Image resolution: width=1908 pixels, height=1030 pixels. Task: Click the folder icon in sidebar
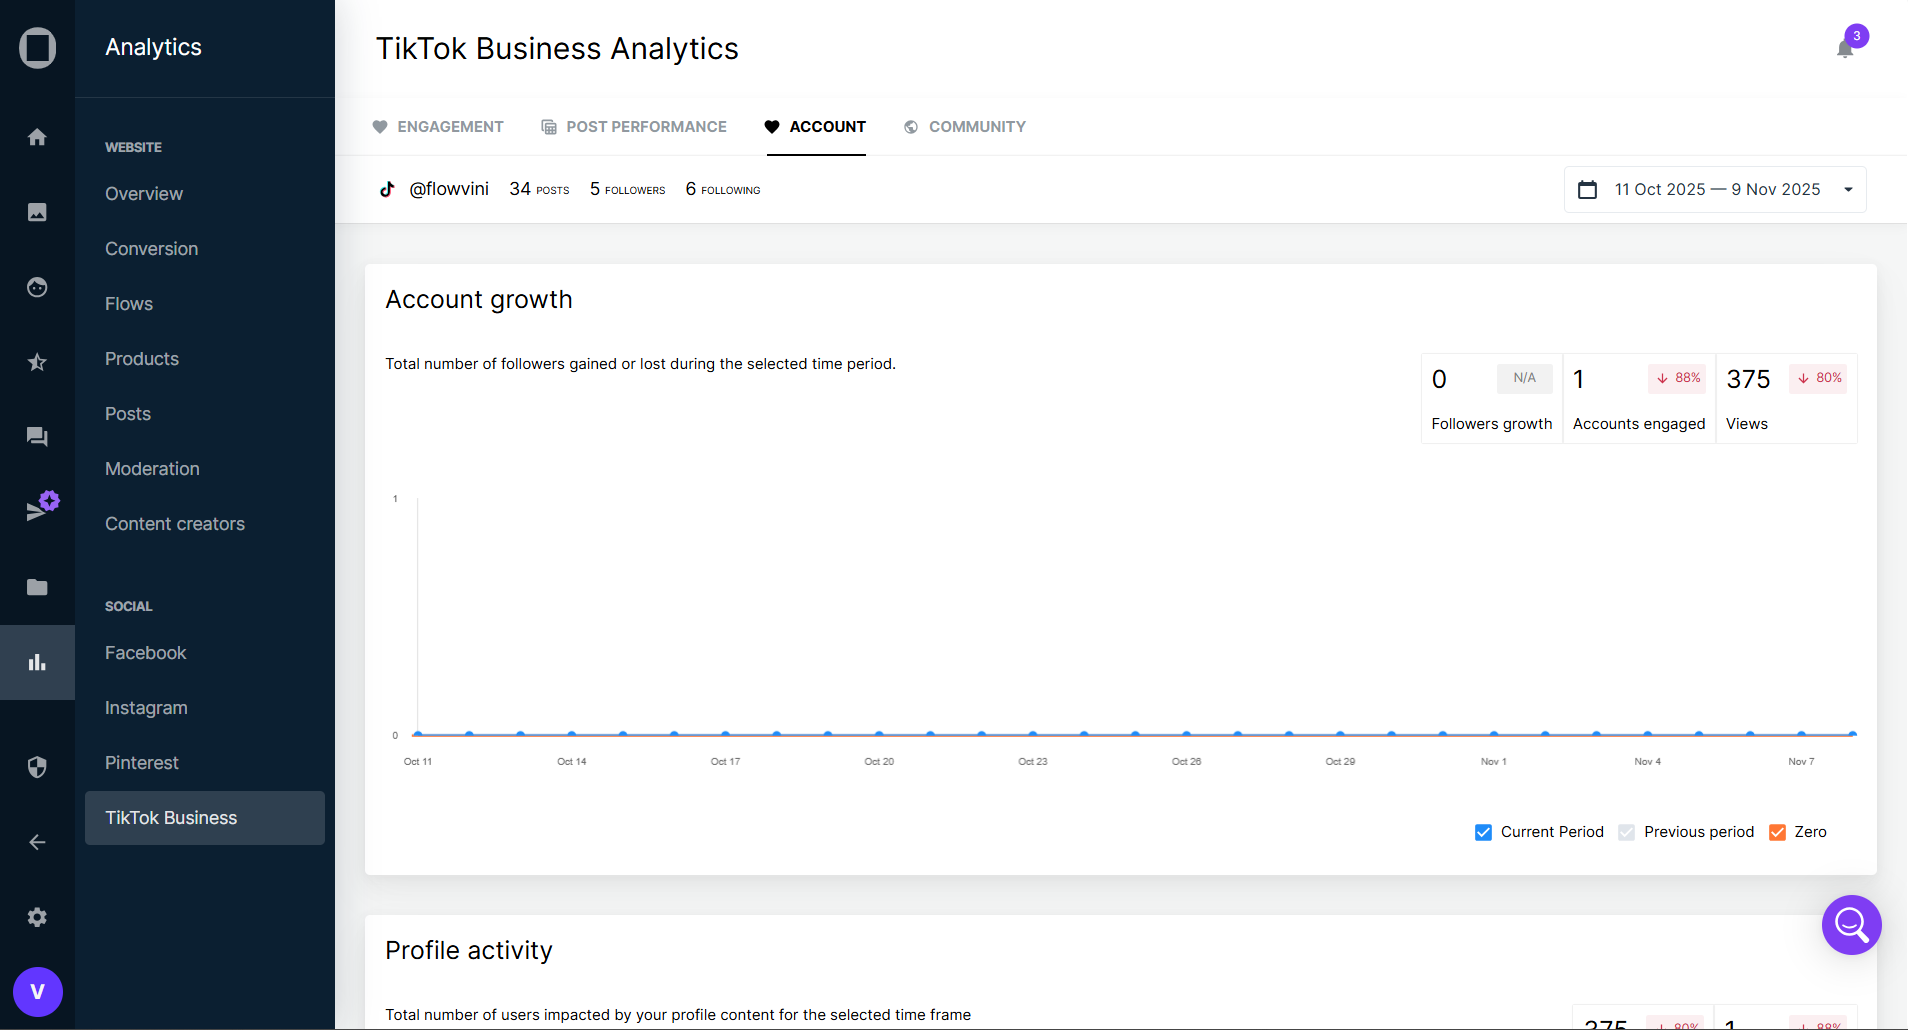pos(37,587)
